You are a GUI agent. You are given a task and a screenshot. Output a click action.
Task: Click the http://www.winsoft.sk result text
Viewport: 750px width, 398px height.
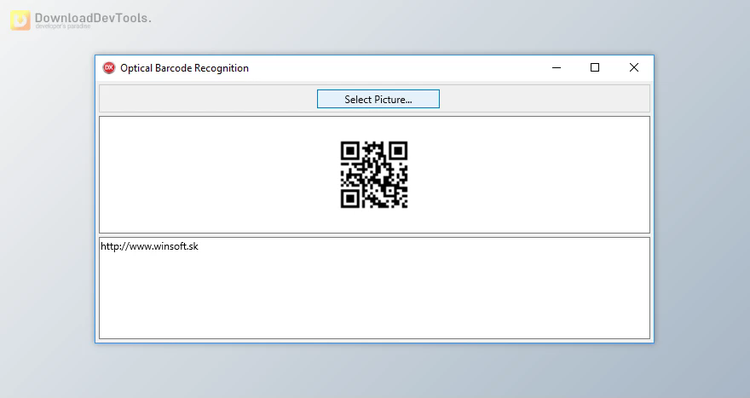point(149,246)
